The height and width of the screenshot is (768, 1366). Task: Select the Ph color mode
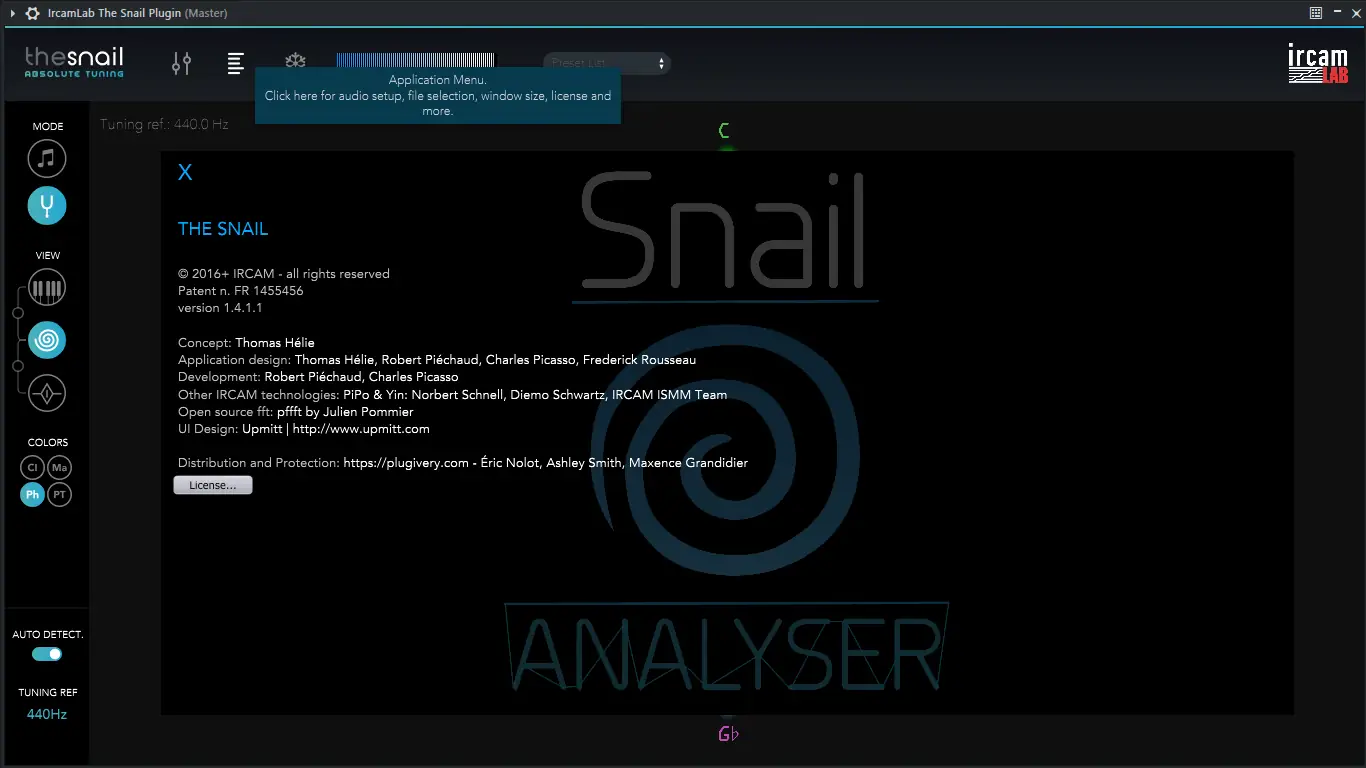click(x=33, y=494)
